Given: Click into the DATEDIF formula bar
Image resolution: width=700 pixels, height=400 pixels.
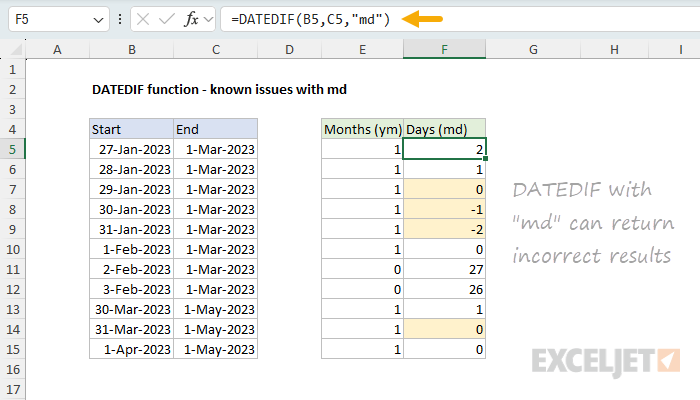Looking at the screenshot, I should tap(460, 19).
